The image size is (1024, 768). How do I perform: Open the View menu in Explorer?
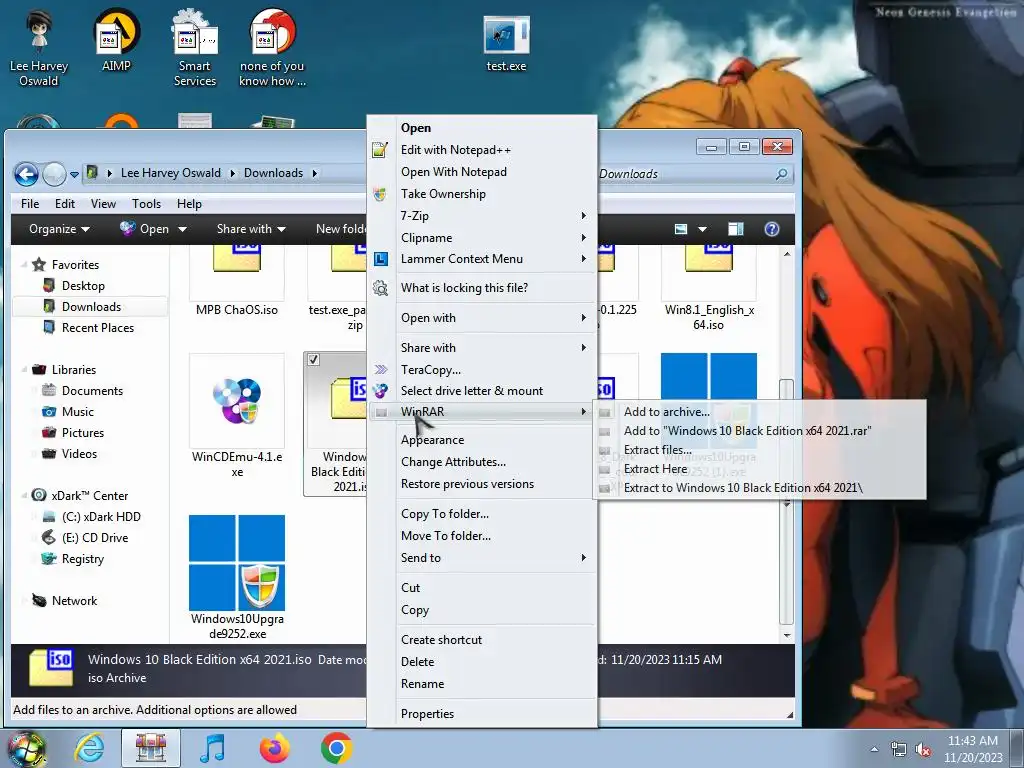(103, 204)
